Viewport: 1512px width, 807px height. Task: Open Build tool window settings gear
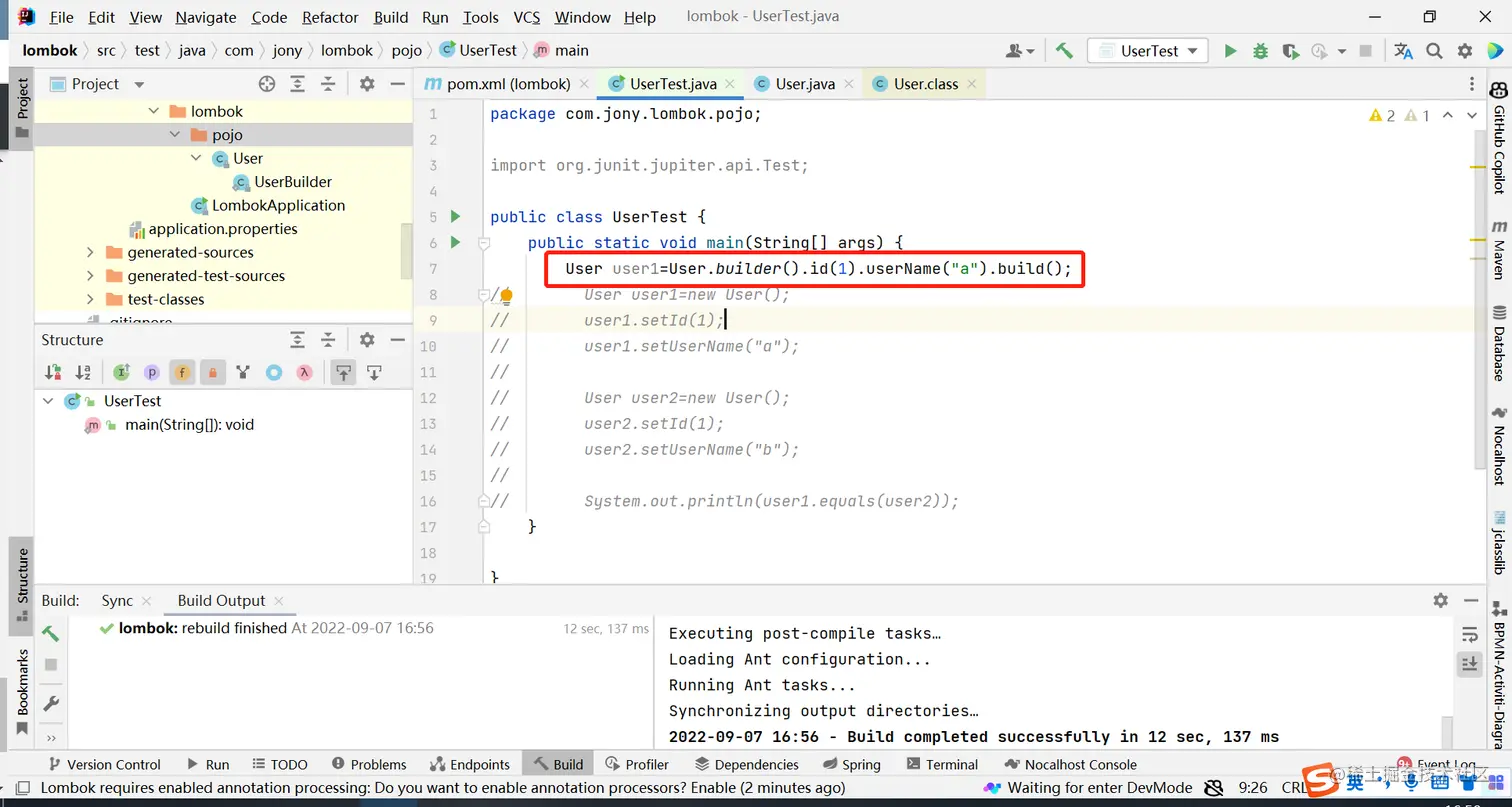pos(1440,600)
